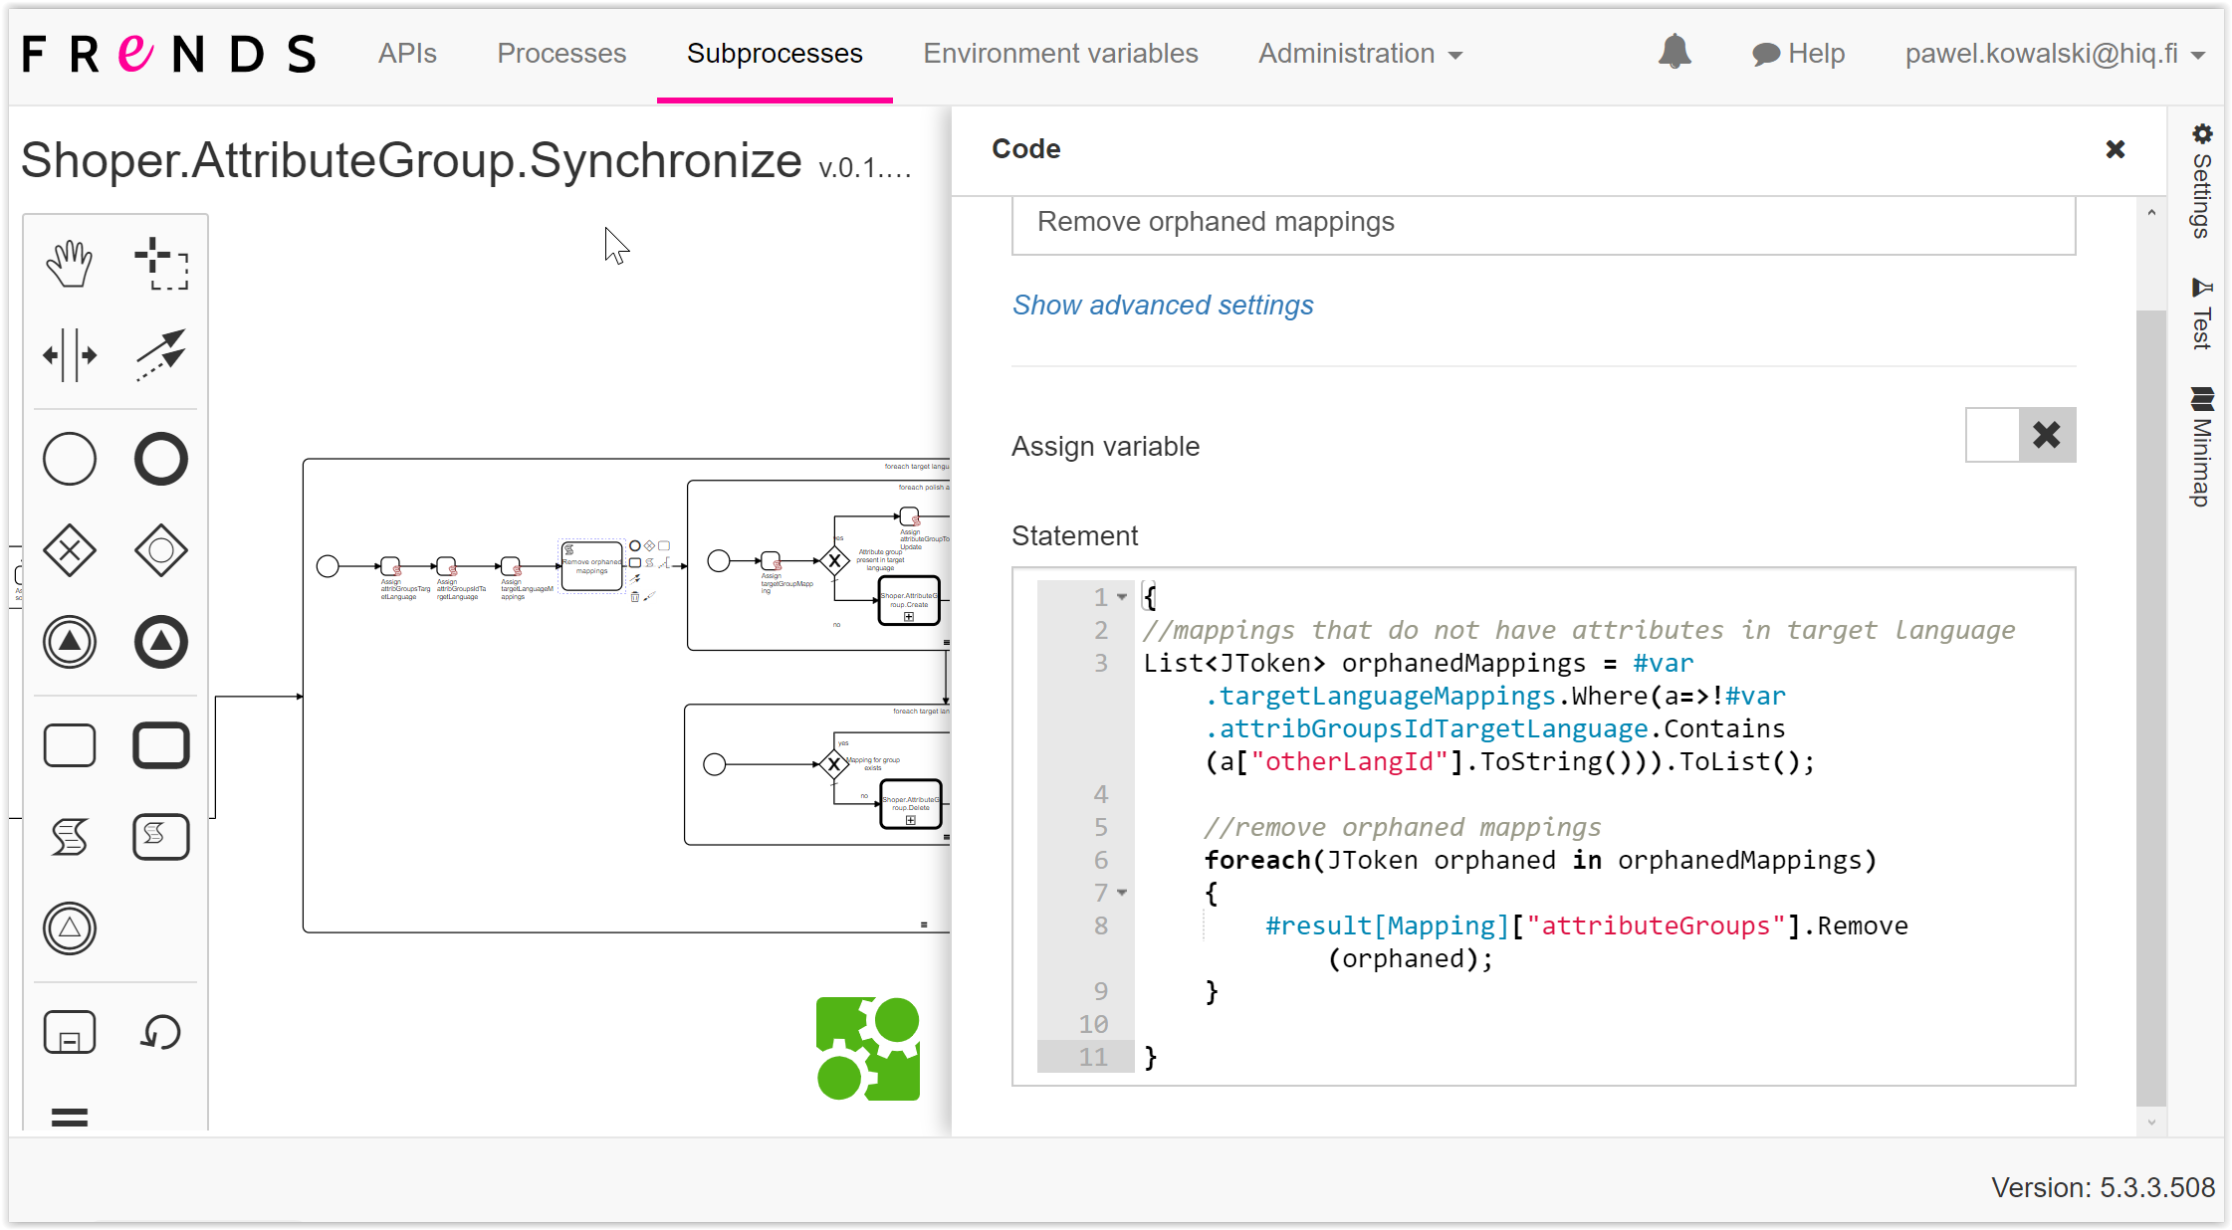The width and height of the screenshot is (2232, 1230).
Task: Collapse code fold at line 1
Action: 1122,597
